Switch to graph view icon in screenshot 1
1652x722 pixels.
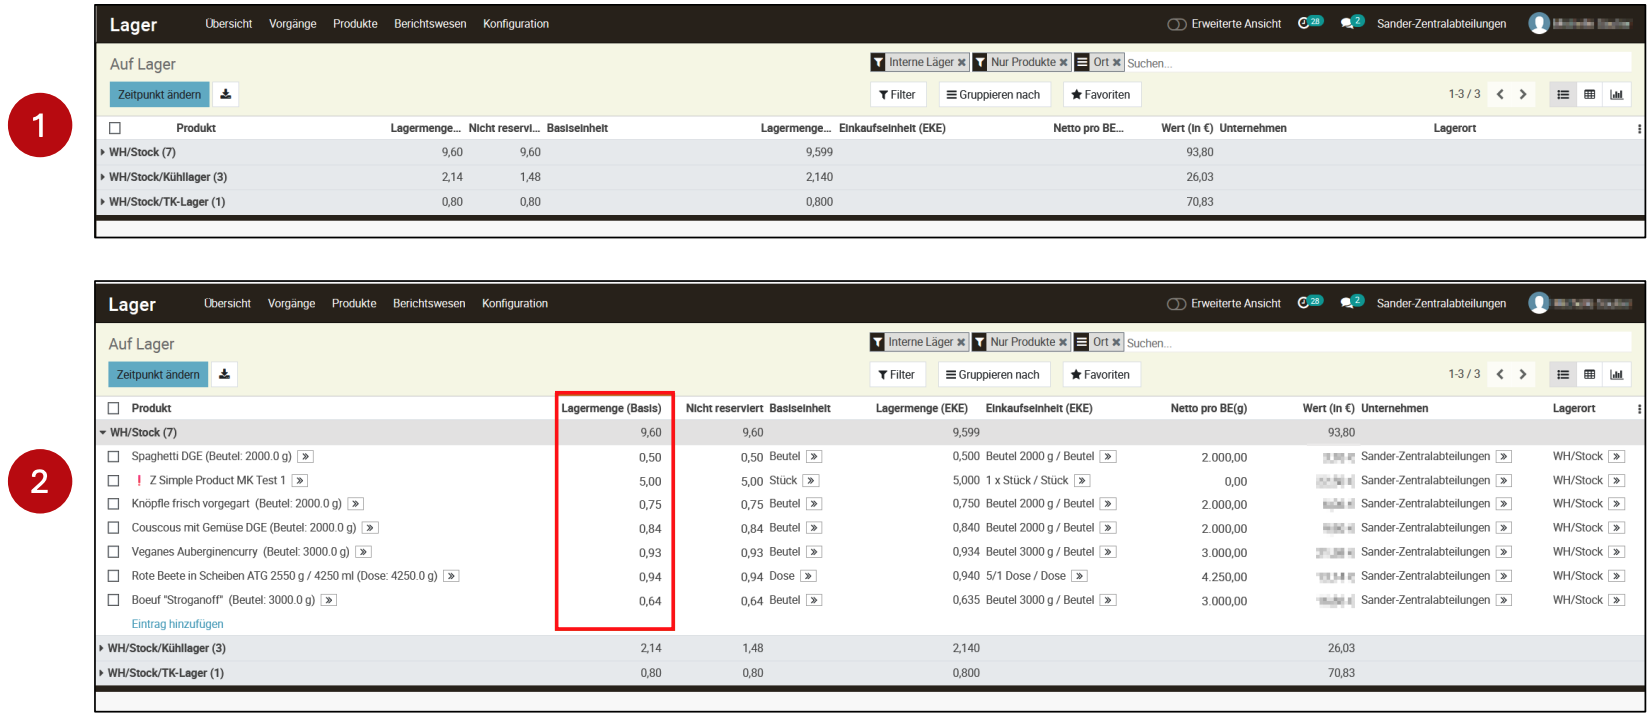coord(1617,95)
